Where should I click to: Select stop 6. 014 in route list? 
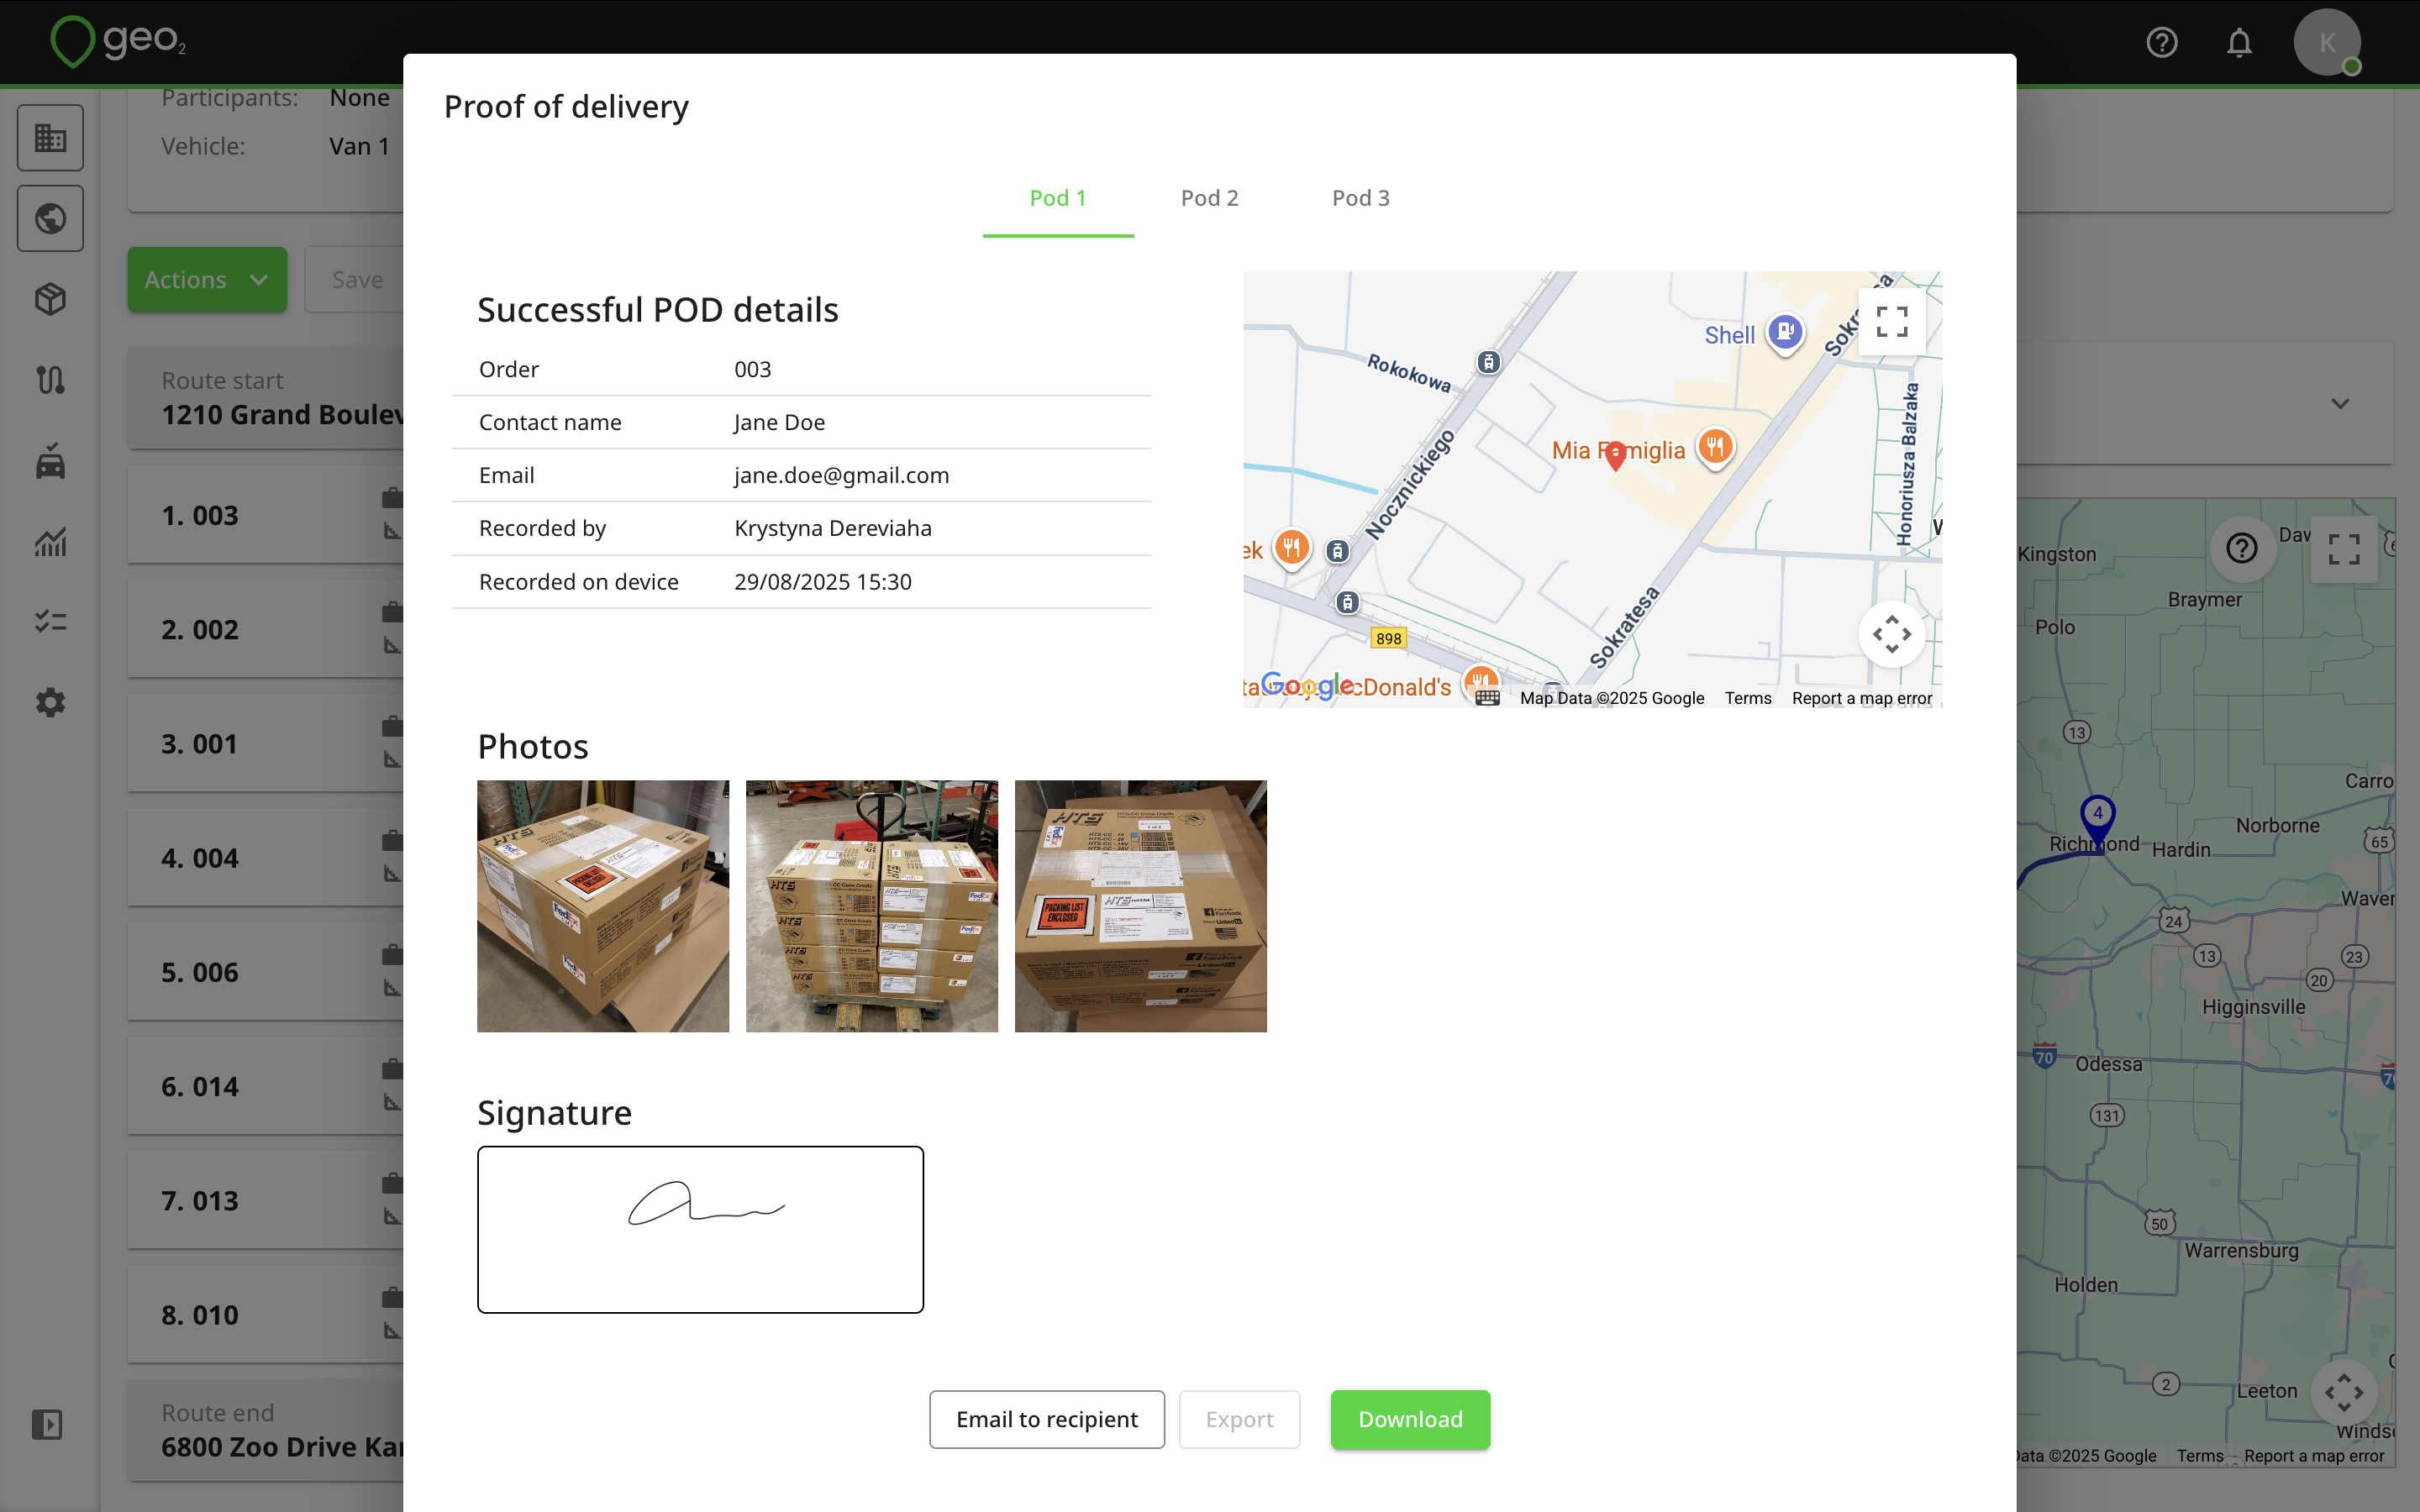(266, 1086)
